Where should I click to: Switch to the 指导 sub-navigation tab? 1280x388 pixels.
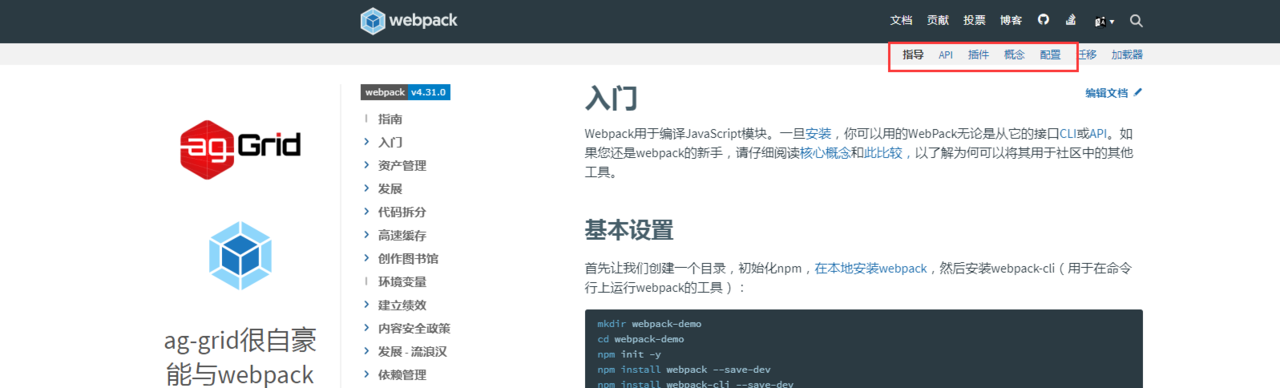click(x=913, y=55)
